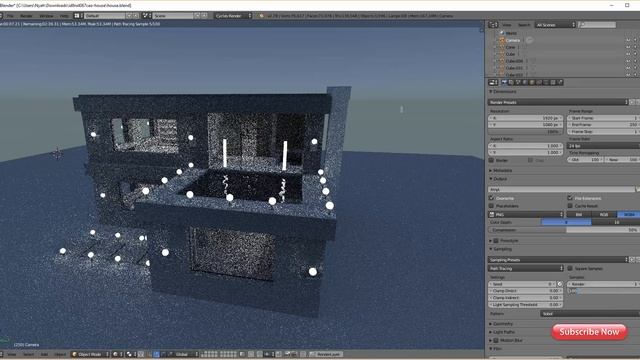Click the outliner search field
Image resolution: width=640 pixels, height=360 pixels.
pos(598,25)
